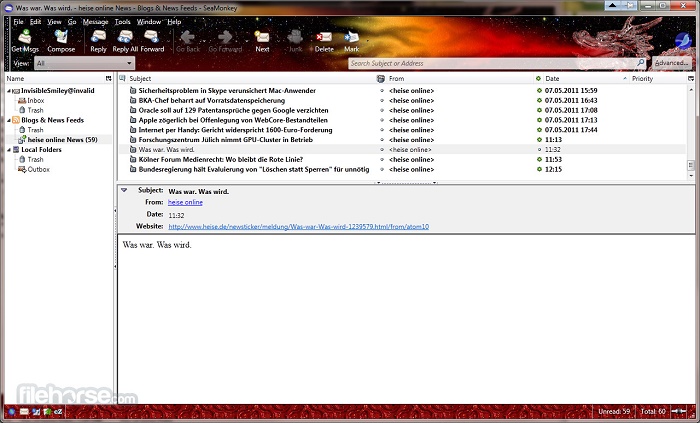The width and height of the screenshot is (700, 423).
Task: Go to the Next unread message
Action: click(262, 41)
